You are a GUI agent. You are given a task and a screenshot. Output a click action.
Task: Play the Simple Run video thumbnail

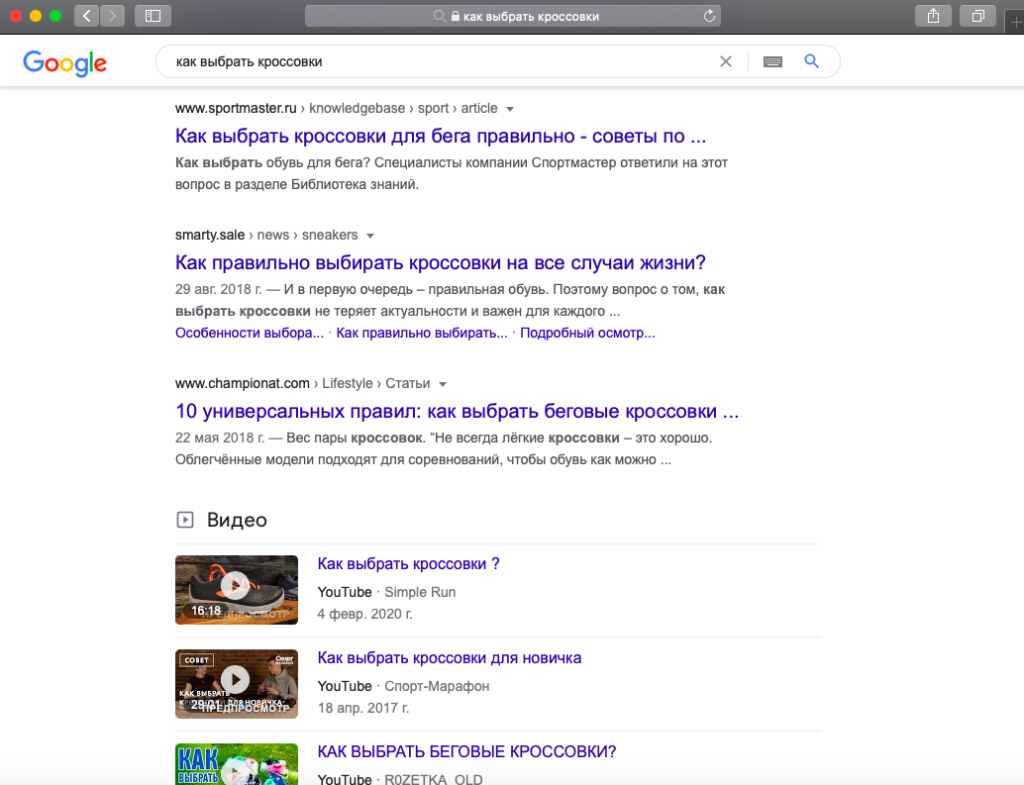pyautogui.click(x=236, y=590)
